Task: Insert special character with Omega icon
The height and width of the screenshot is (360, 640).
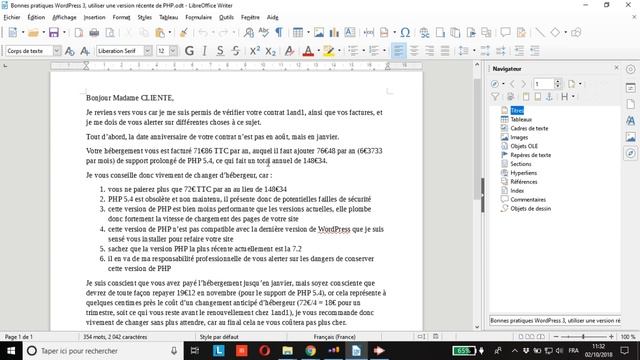Action: pyautogui.click(x=405, y=33)
